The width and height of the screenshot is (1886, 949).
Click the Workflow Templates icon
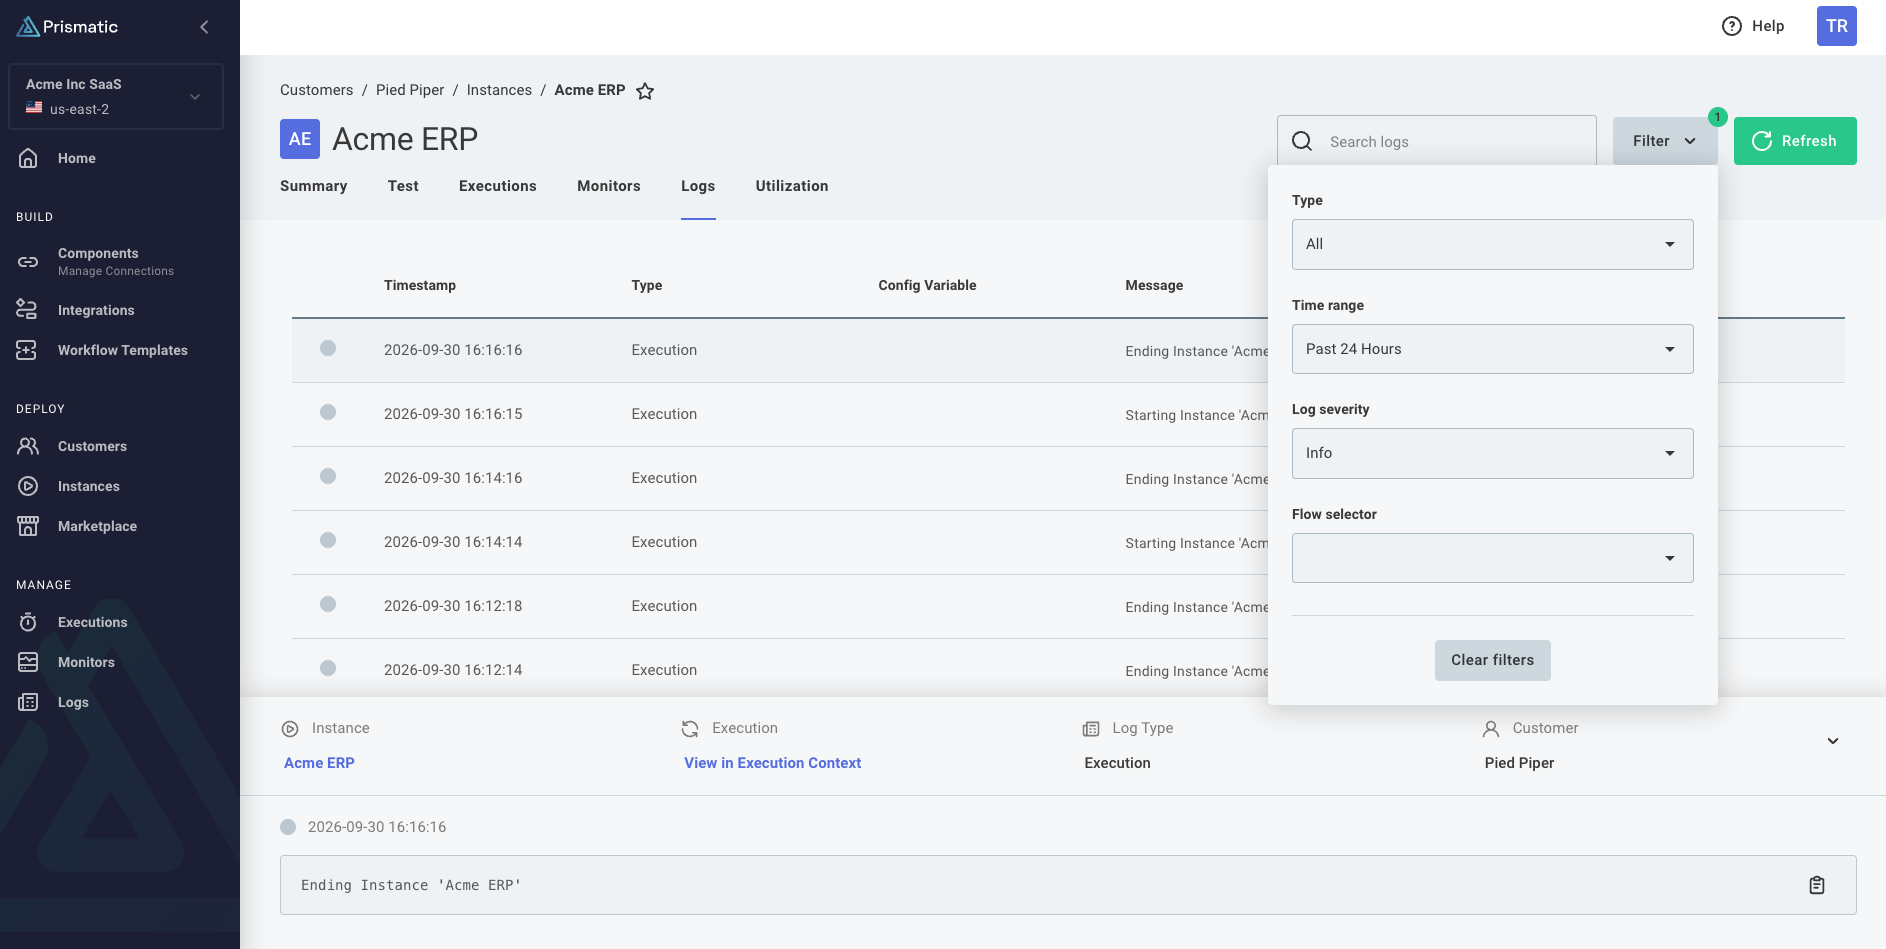(27, 350)
